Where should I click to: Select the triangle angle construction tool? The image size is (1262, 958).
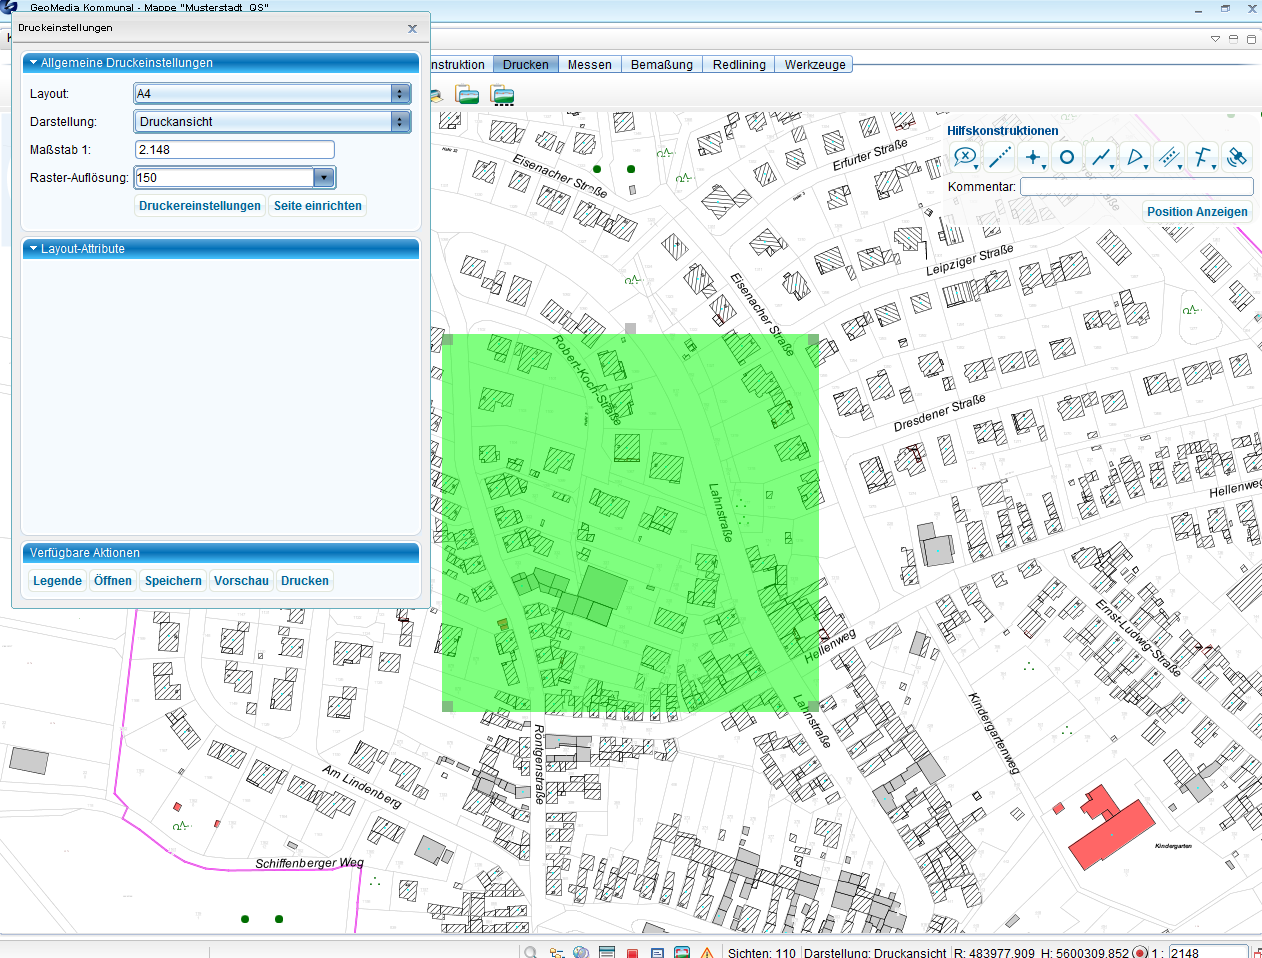click(1134, 157)
